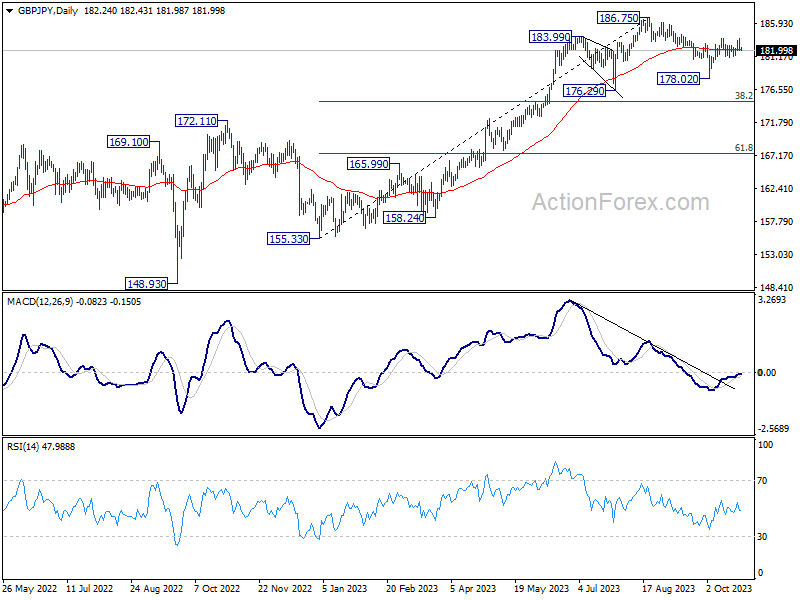Select the RSI(14) 47.9888 indicator label
800x600 pixels.
coord(41,446)
